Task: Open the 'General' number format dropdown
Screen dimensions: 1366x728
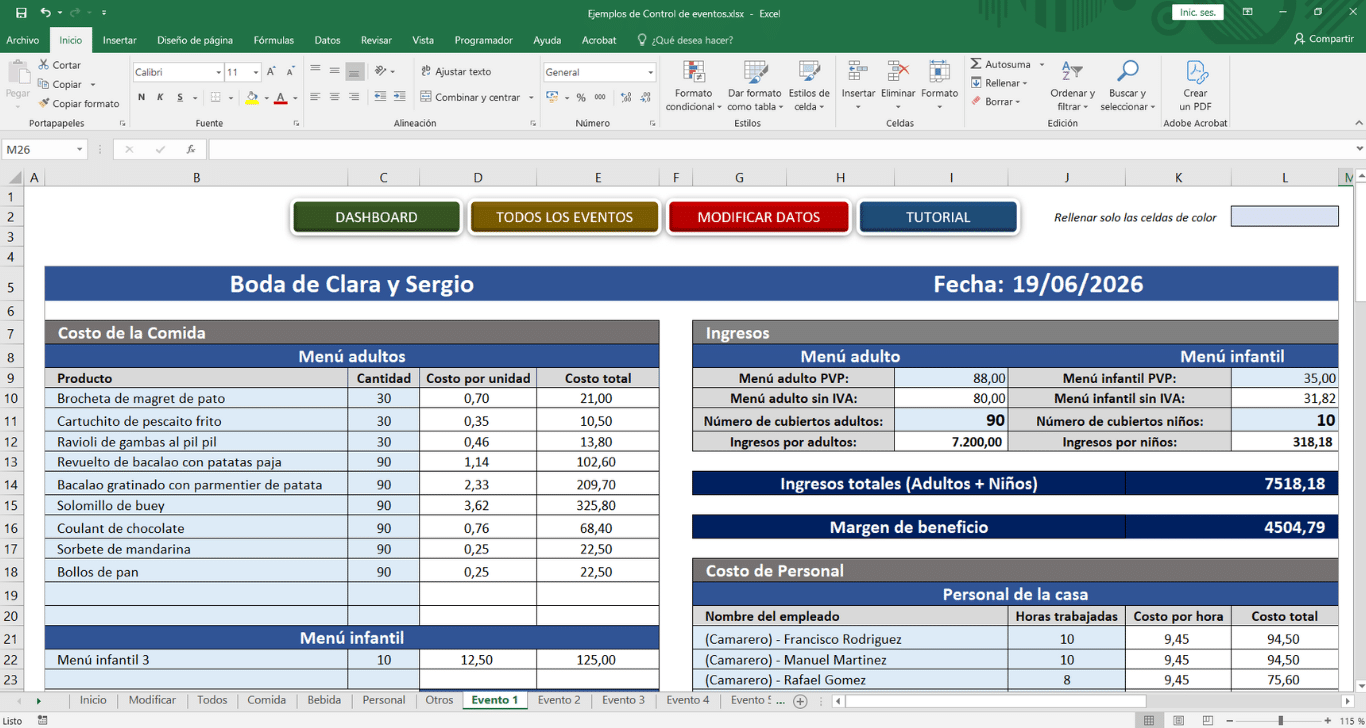Action: click(x=650, y=72)
